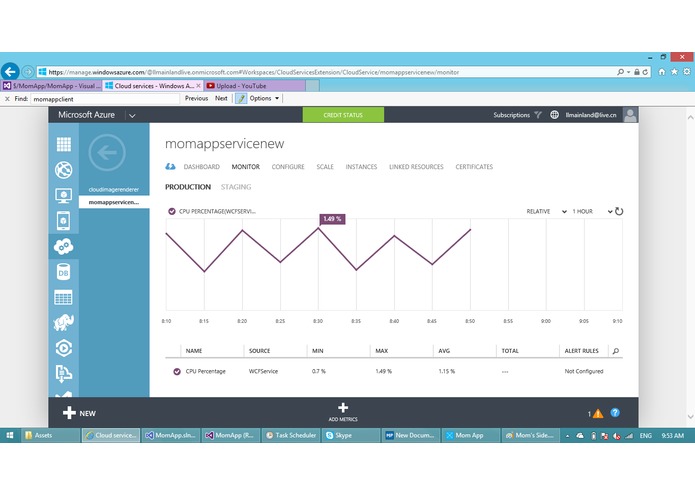The width and height of the screenshot is (695, 494).
Task: Switch to the Certificates tab
Action: coord(474,167)
